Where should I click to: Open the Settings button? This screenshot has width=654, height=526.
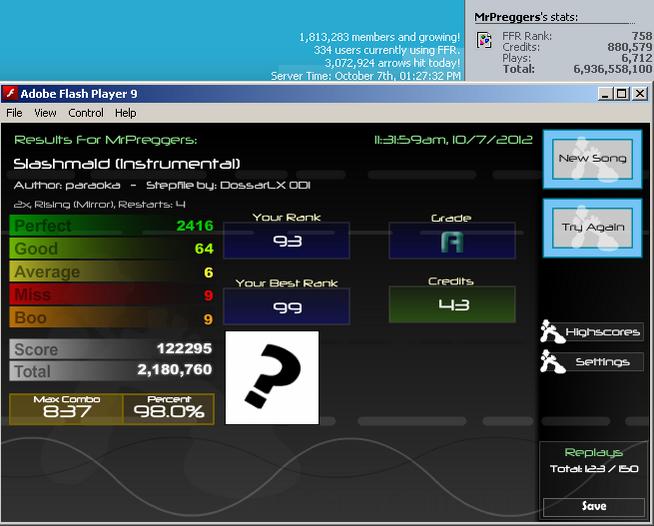pyautogui.click(x=602, y=362)
